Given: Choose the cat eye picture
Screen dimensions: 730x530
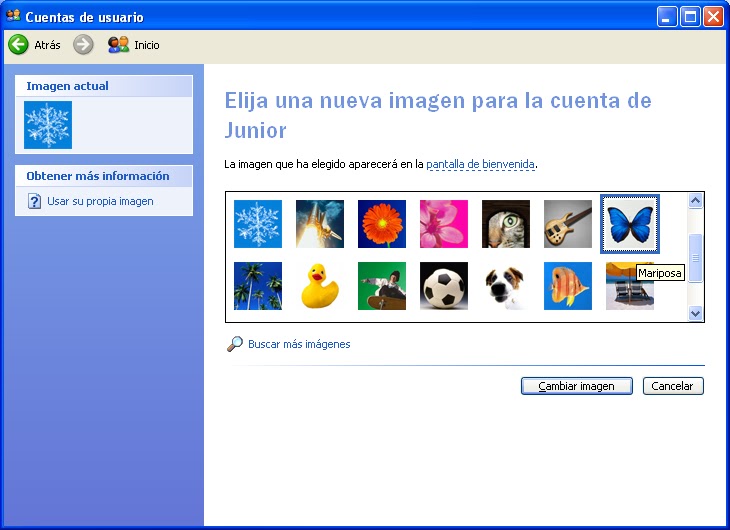Looking at the screenshot, I should pyautogui.click(x=506, y=224).
